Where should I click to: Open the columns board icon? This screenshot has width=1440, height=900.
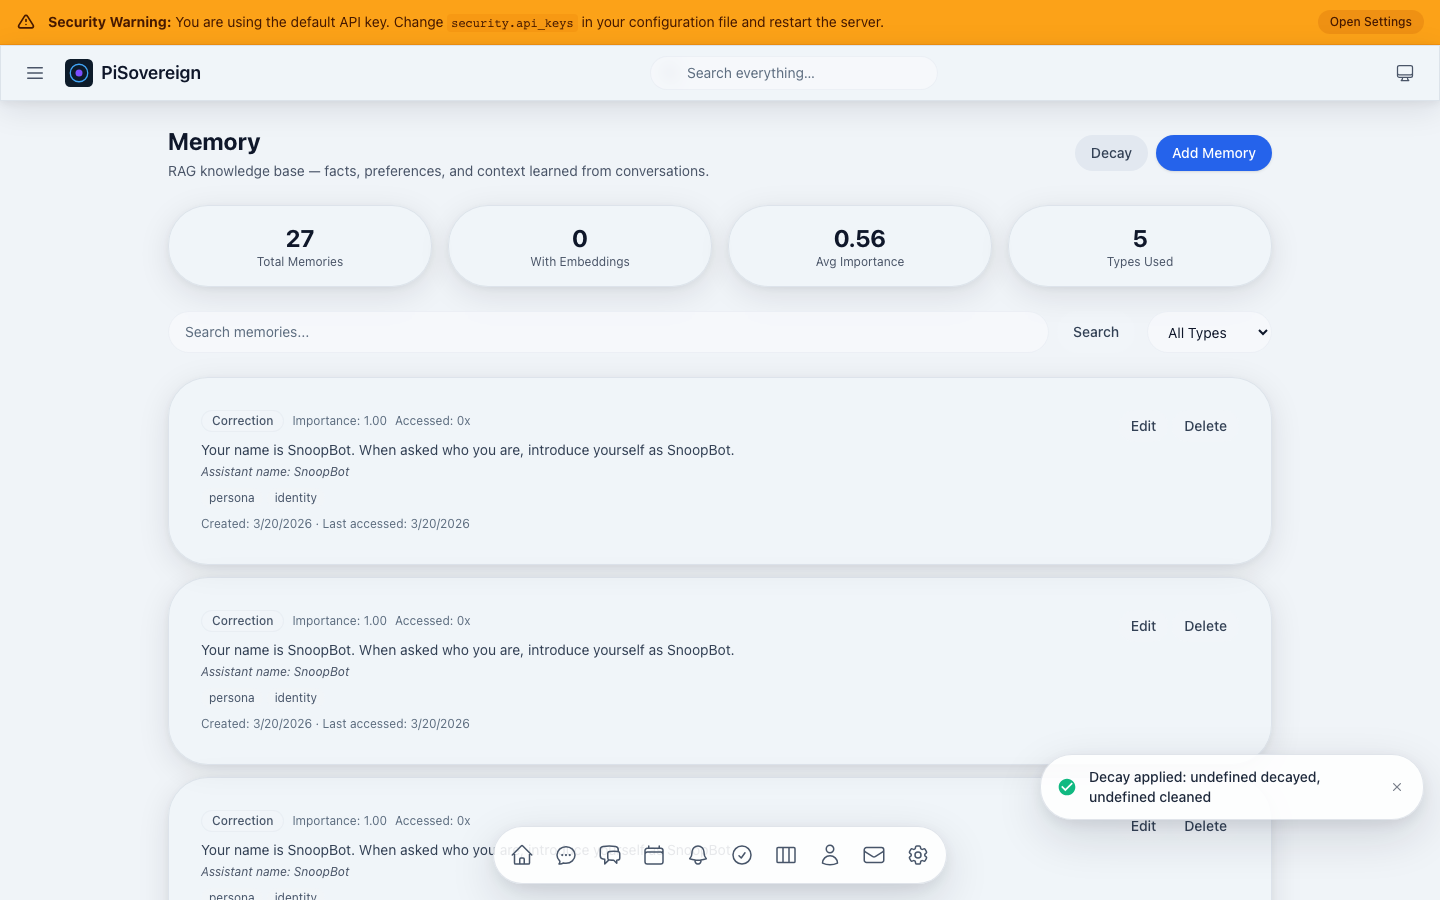coord(786,855)
